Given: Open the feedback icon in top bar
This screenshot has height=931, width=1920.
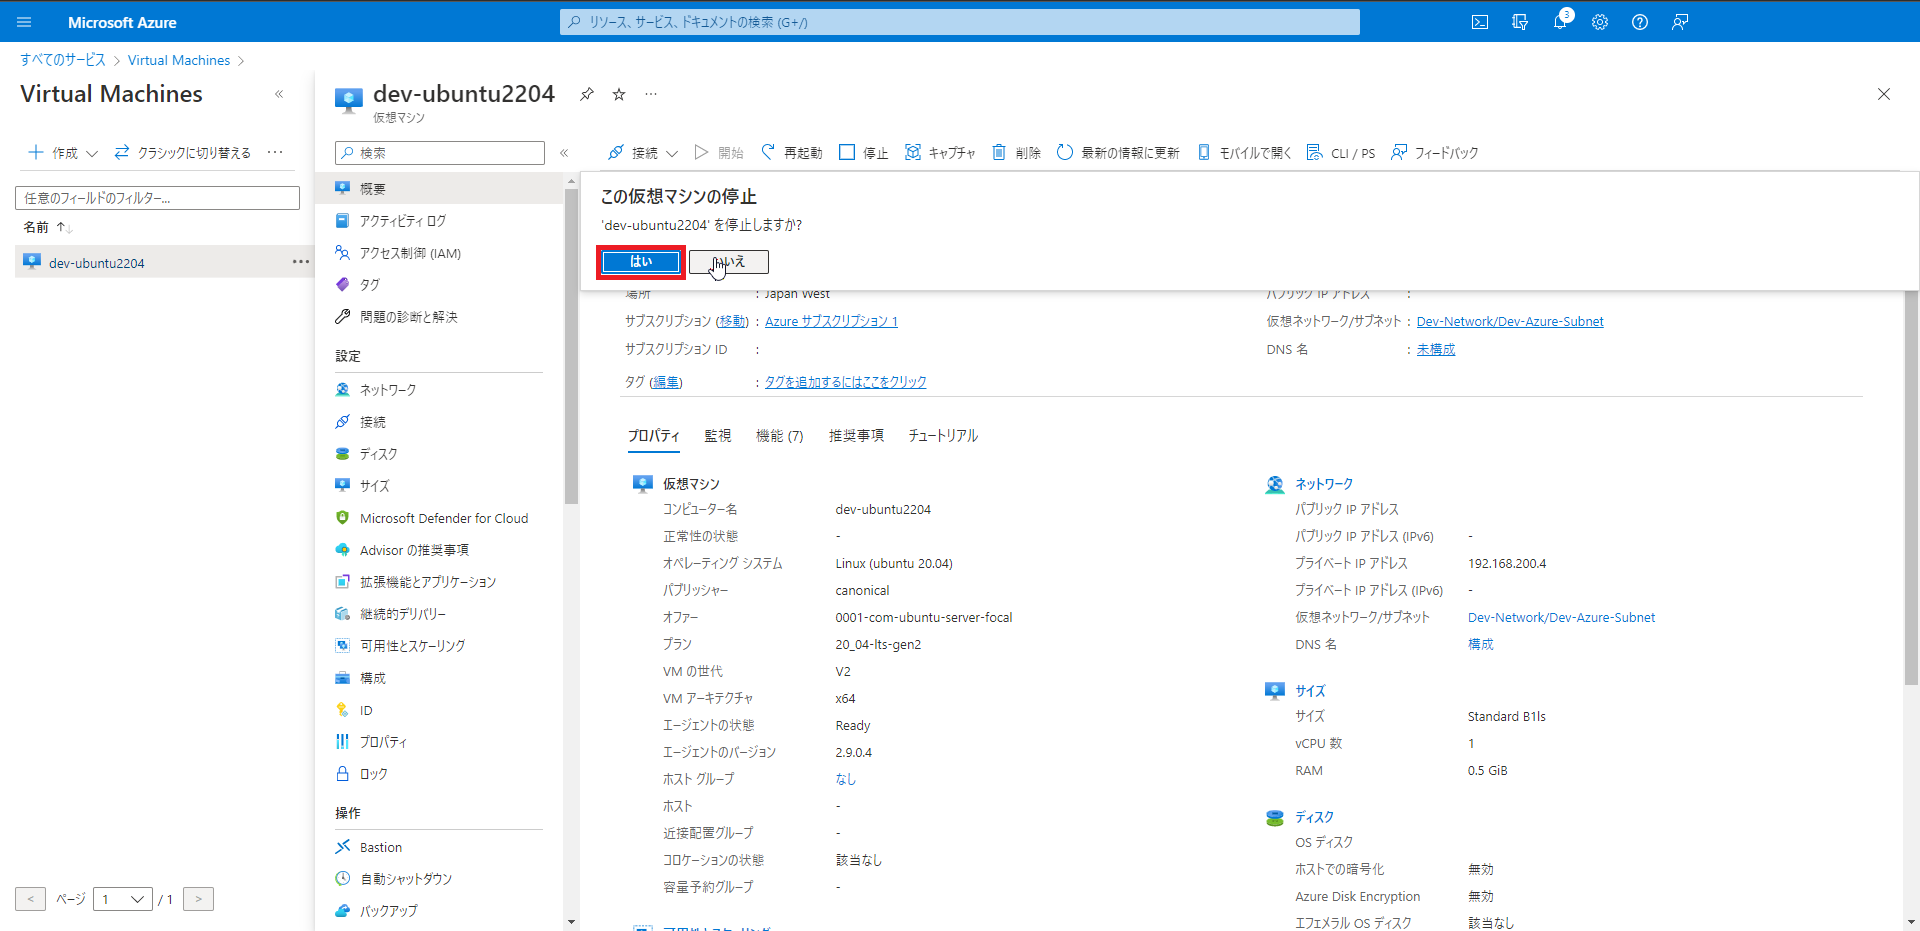Looking at the screenshot, I should click(x=1680, y=22).
